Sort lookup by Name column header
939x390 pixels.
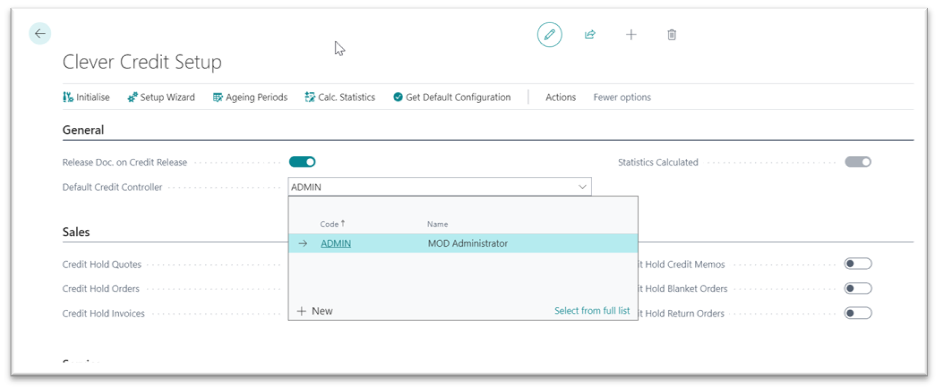(438, 224)
